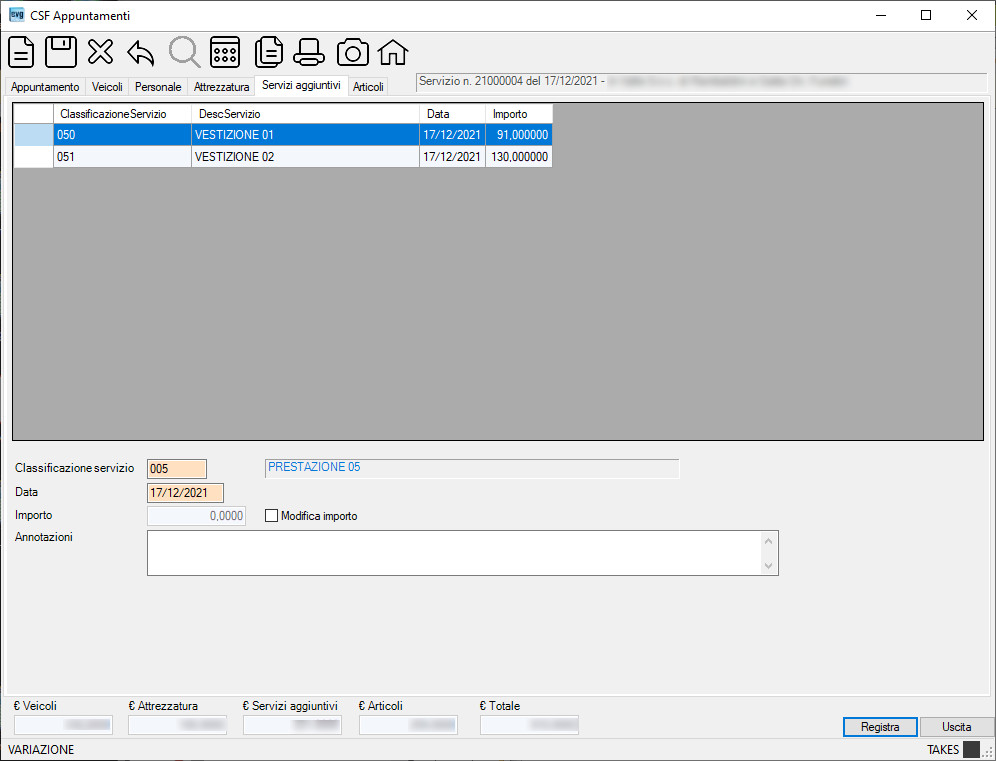996x761 pixels.
Task: Click the Classificazione servizio code field
Action: click(x=177, y=469)
